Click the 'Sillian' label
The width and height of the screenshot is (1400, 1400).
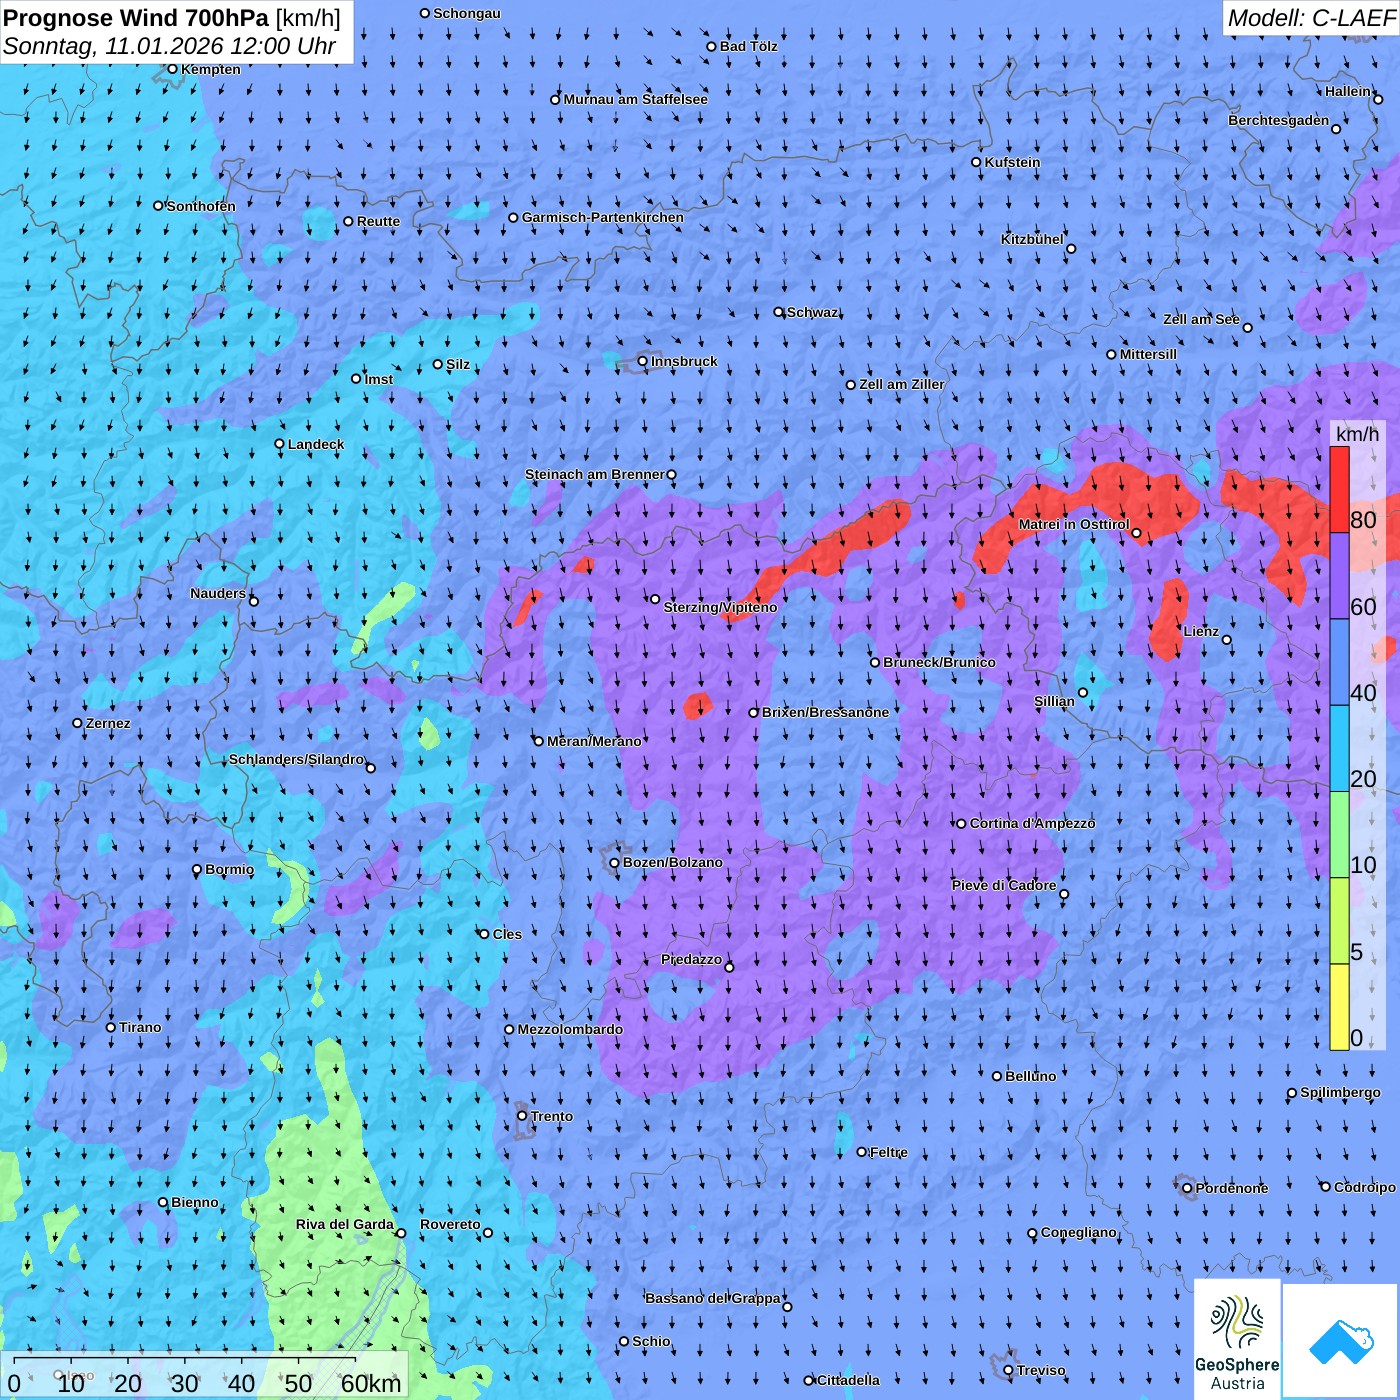point(1055,701)
